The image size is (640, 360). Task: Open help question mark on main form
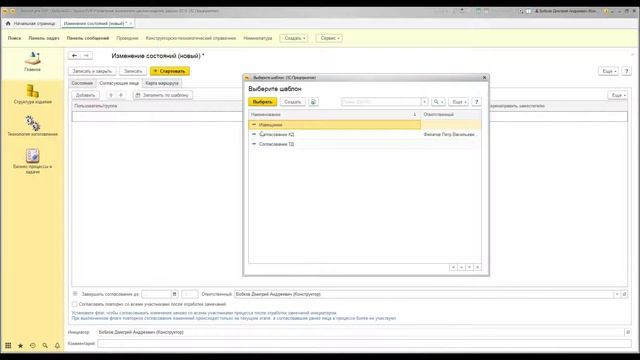[x=627, y=71]
